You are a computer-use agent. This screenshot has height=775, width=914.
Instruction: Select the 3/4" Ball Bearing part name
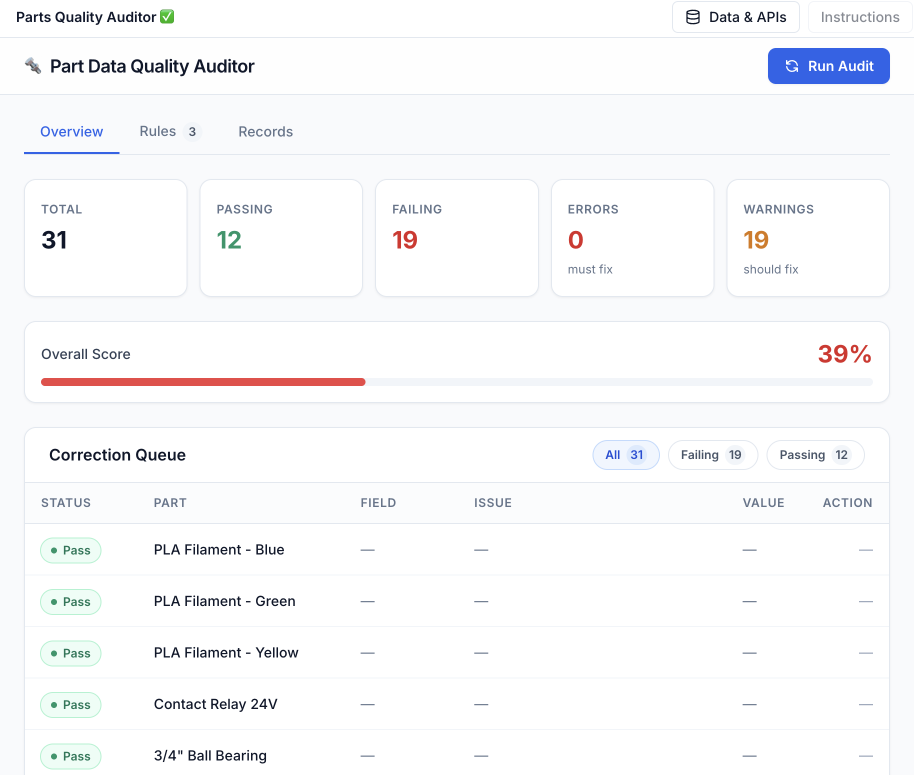pos(210,756)
